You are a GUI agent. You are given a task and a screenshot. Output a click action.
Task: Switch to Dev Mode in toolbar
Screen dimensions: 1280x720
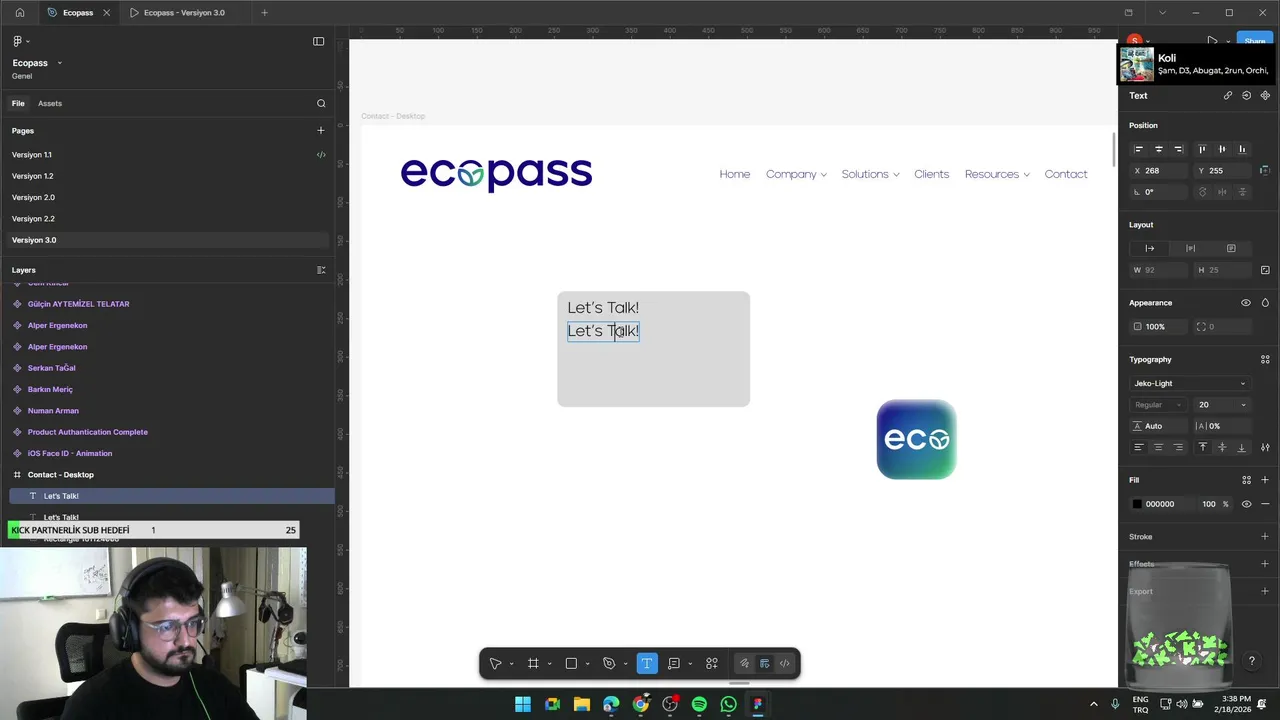[x=784, y=663]
